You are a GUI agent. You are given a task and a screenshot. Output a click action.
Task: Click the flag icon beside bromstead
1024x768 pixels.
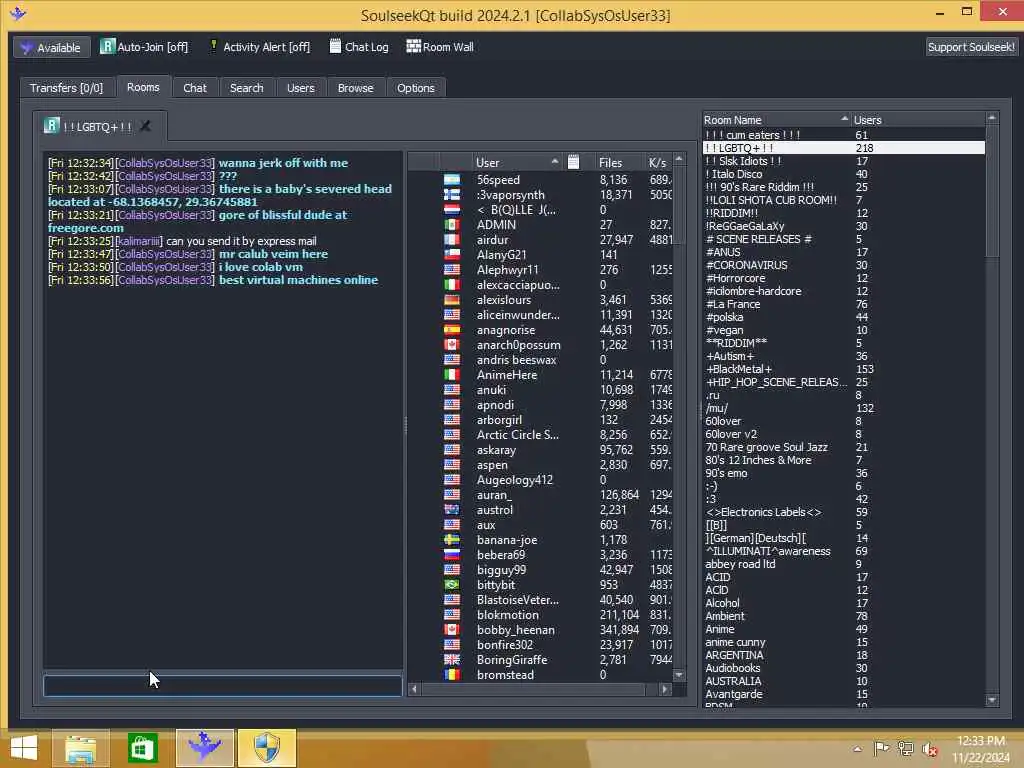click(452, 675)
